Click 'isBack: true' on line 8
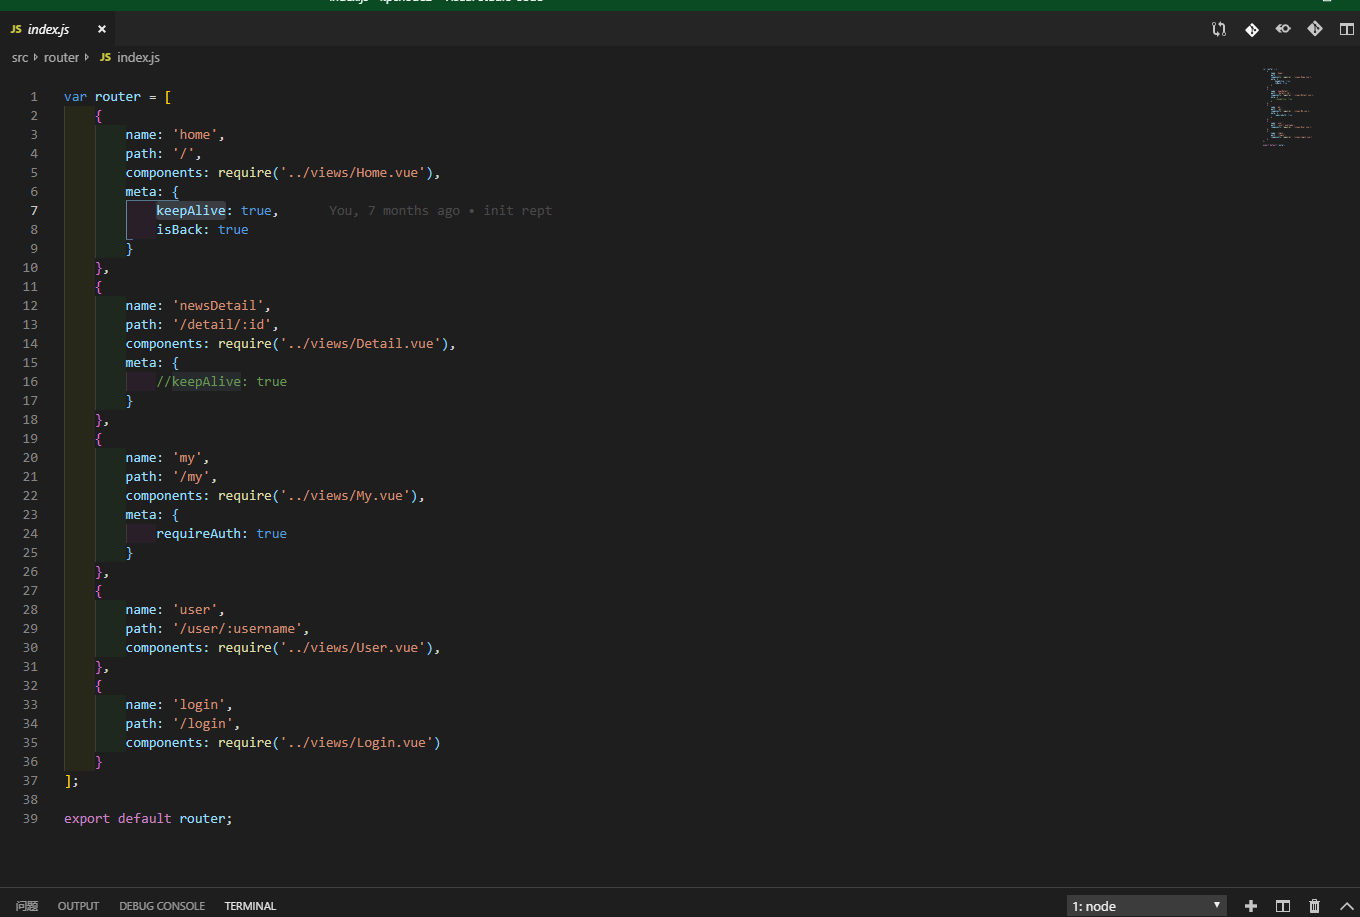 point(202,230)
